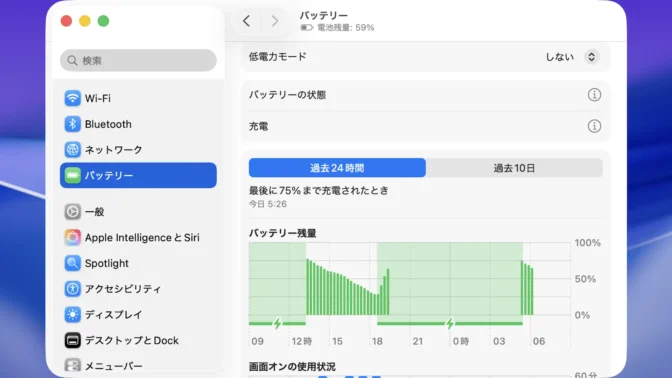Click the 今日 5:26 timestamp
Image resolution: width=672 pixels, height=378 pixels.
pyautogui.click(x=268, y=204)
